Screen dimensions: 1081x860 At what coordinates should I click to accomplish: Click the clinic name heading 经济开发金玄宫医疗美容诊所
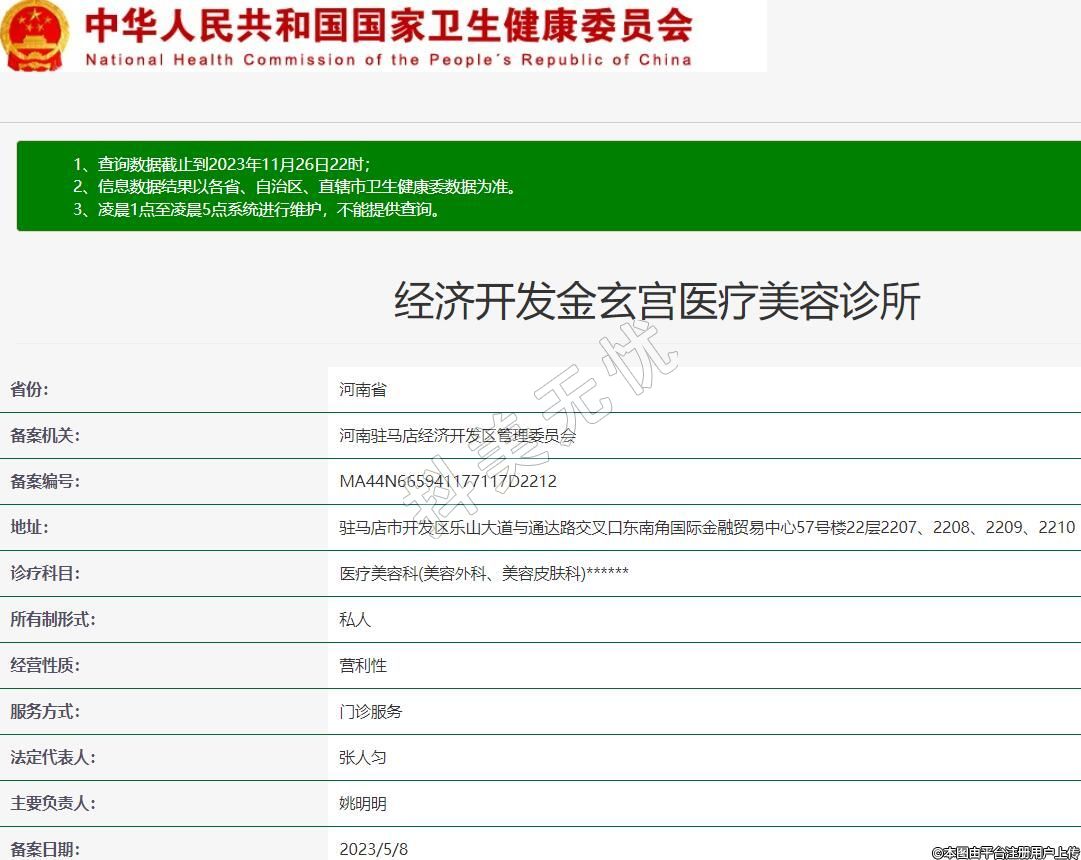[x=657, y=301]
